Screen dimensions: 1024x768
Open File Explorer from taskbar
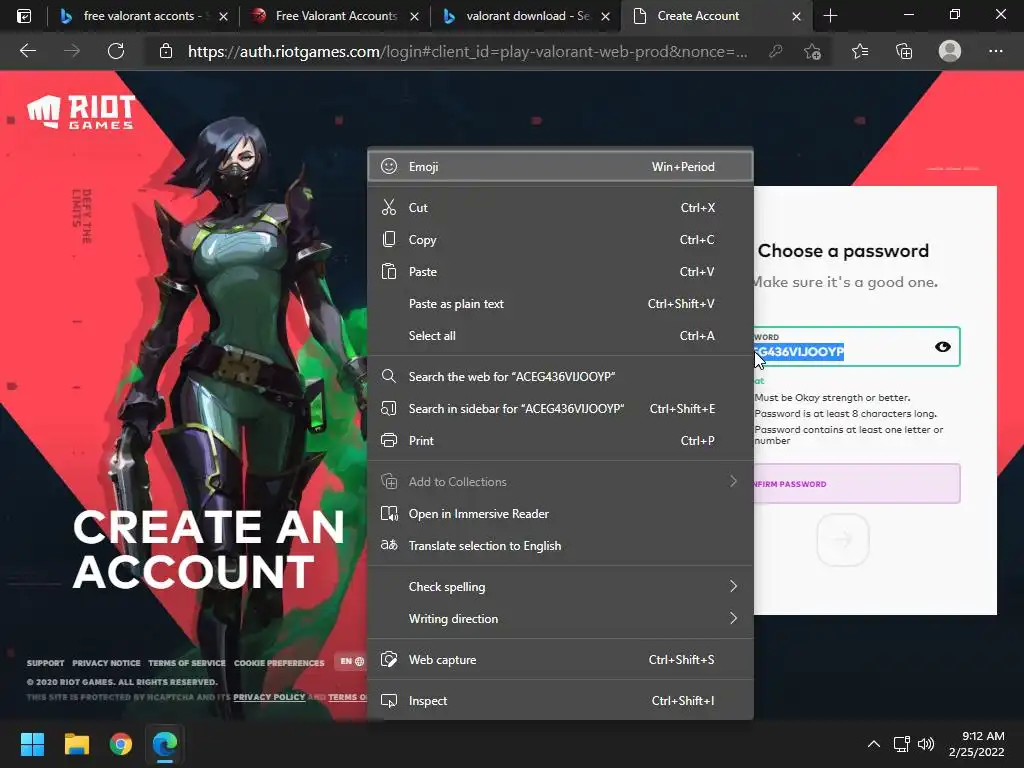tap(76, 744)
